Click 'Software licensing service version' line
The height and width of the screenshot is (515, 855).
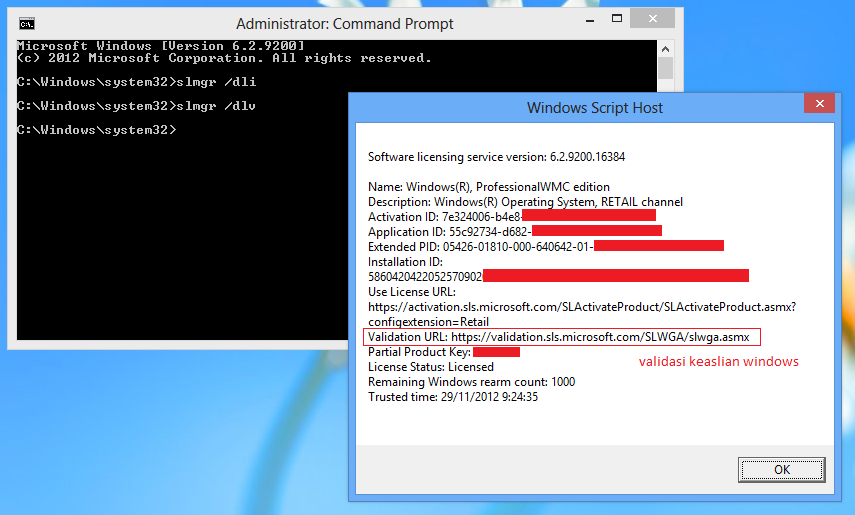click(496, 157)
